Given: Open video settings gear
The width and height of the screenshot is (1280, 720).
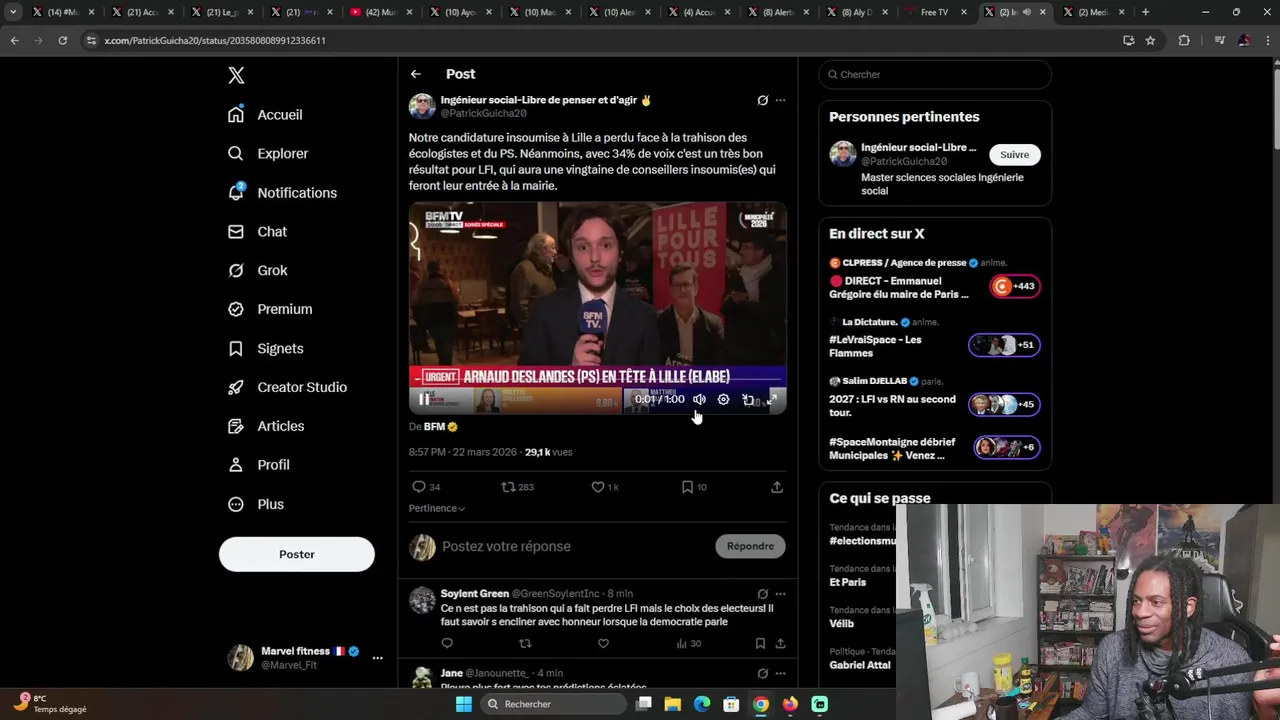Looking at the screenshot, I should click(x=723, y=399).
